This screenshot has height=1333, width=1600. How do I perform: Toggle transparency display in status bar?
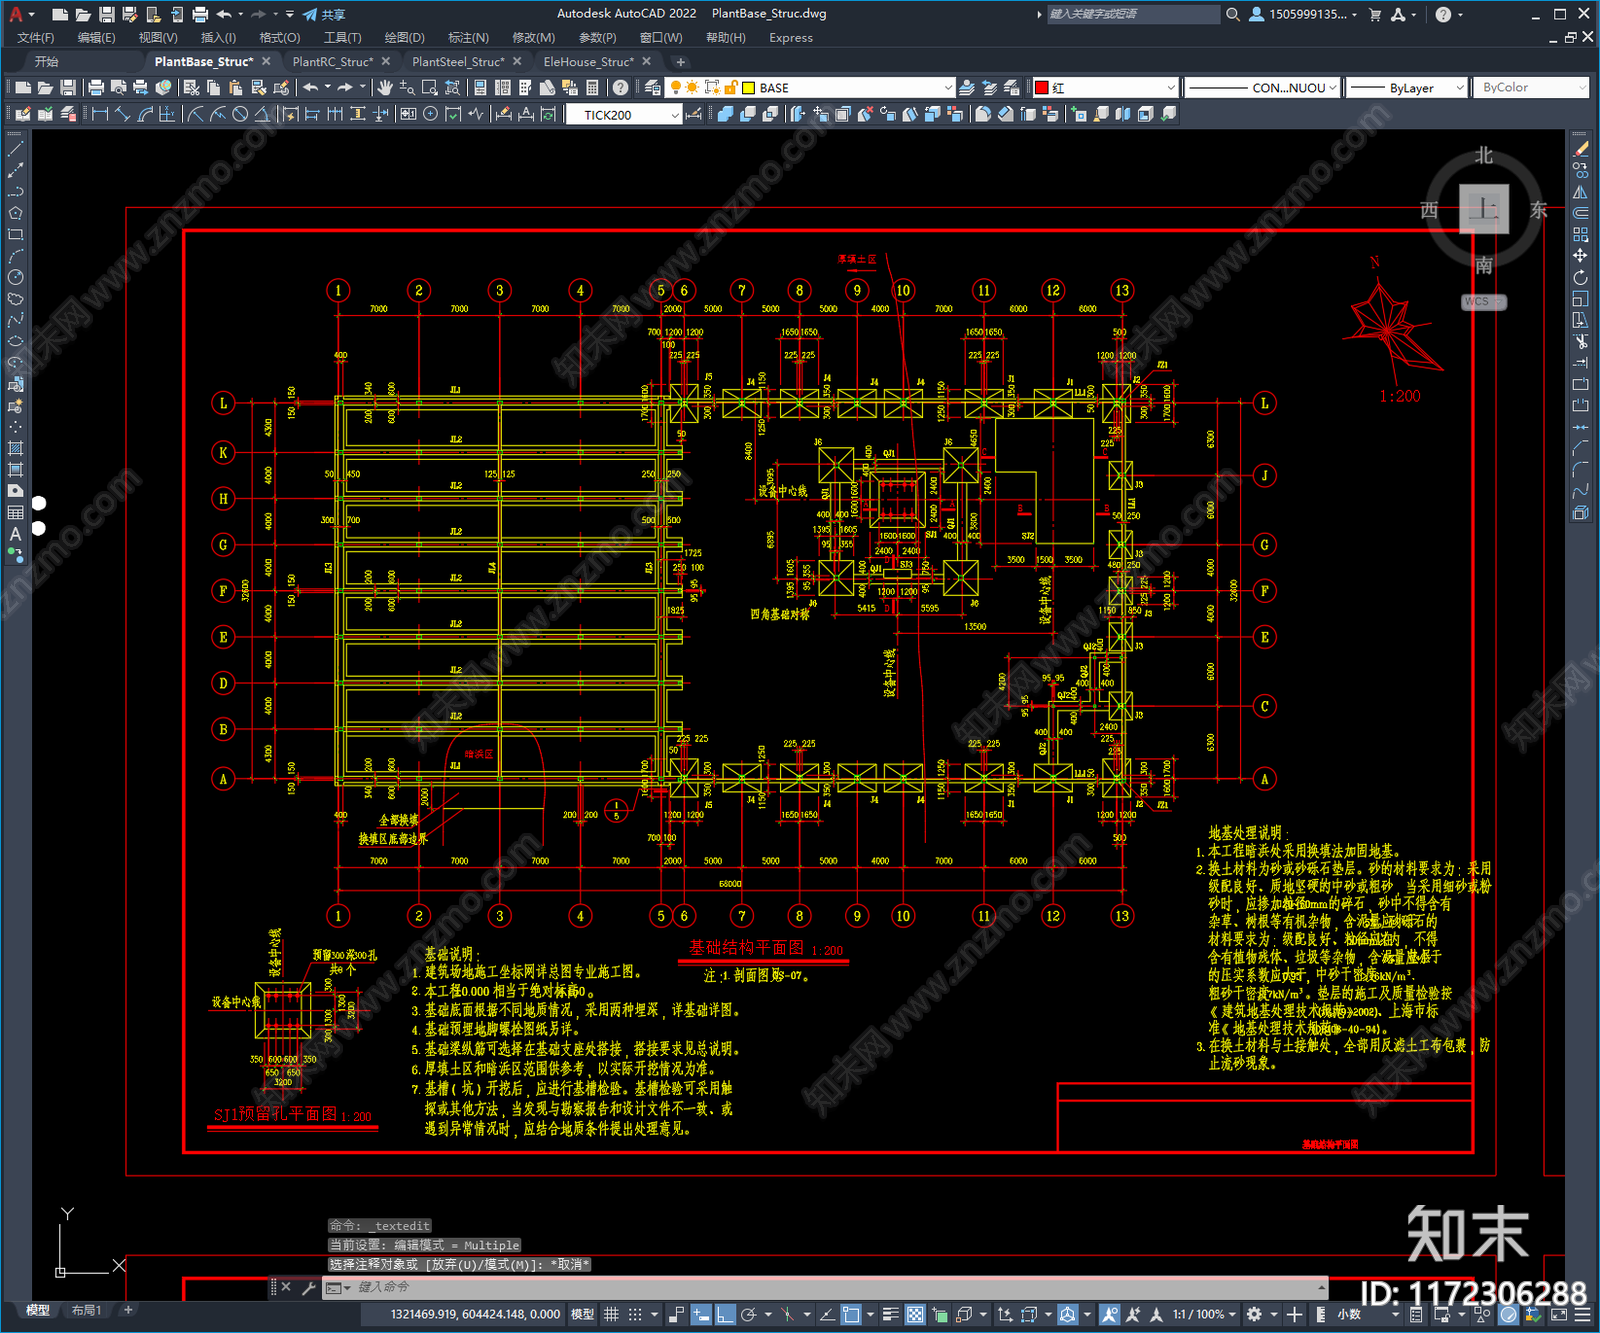tap(915, 1314)
